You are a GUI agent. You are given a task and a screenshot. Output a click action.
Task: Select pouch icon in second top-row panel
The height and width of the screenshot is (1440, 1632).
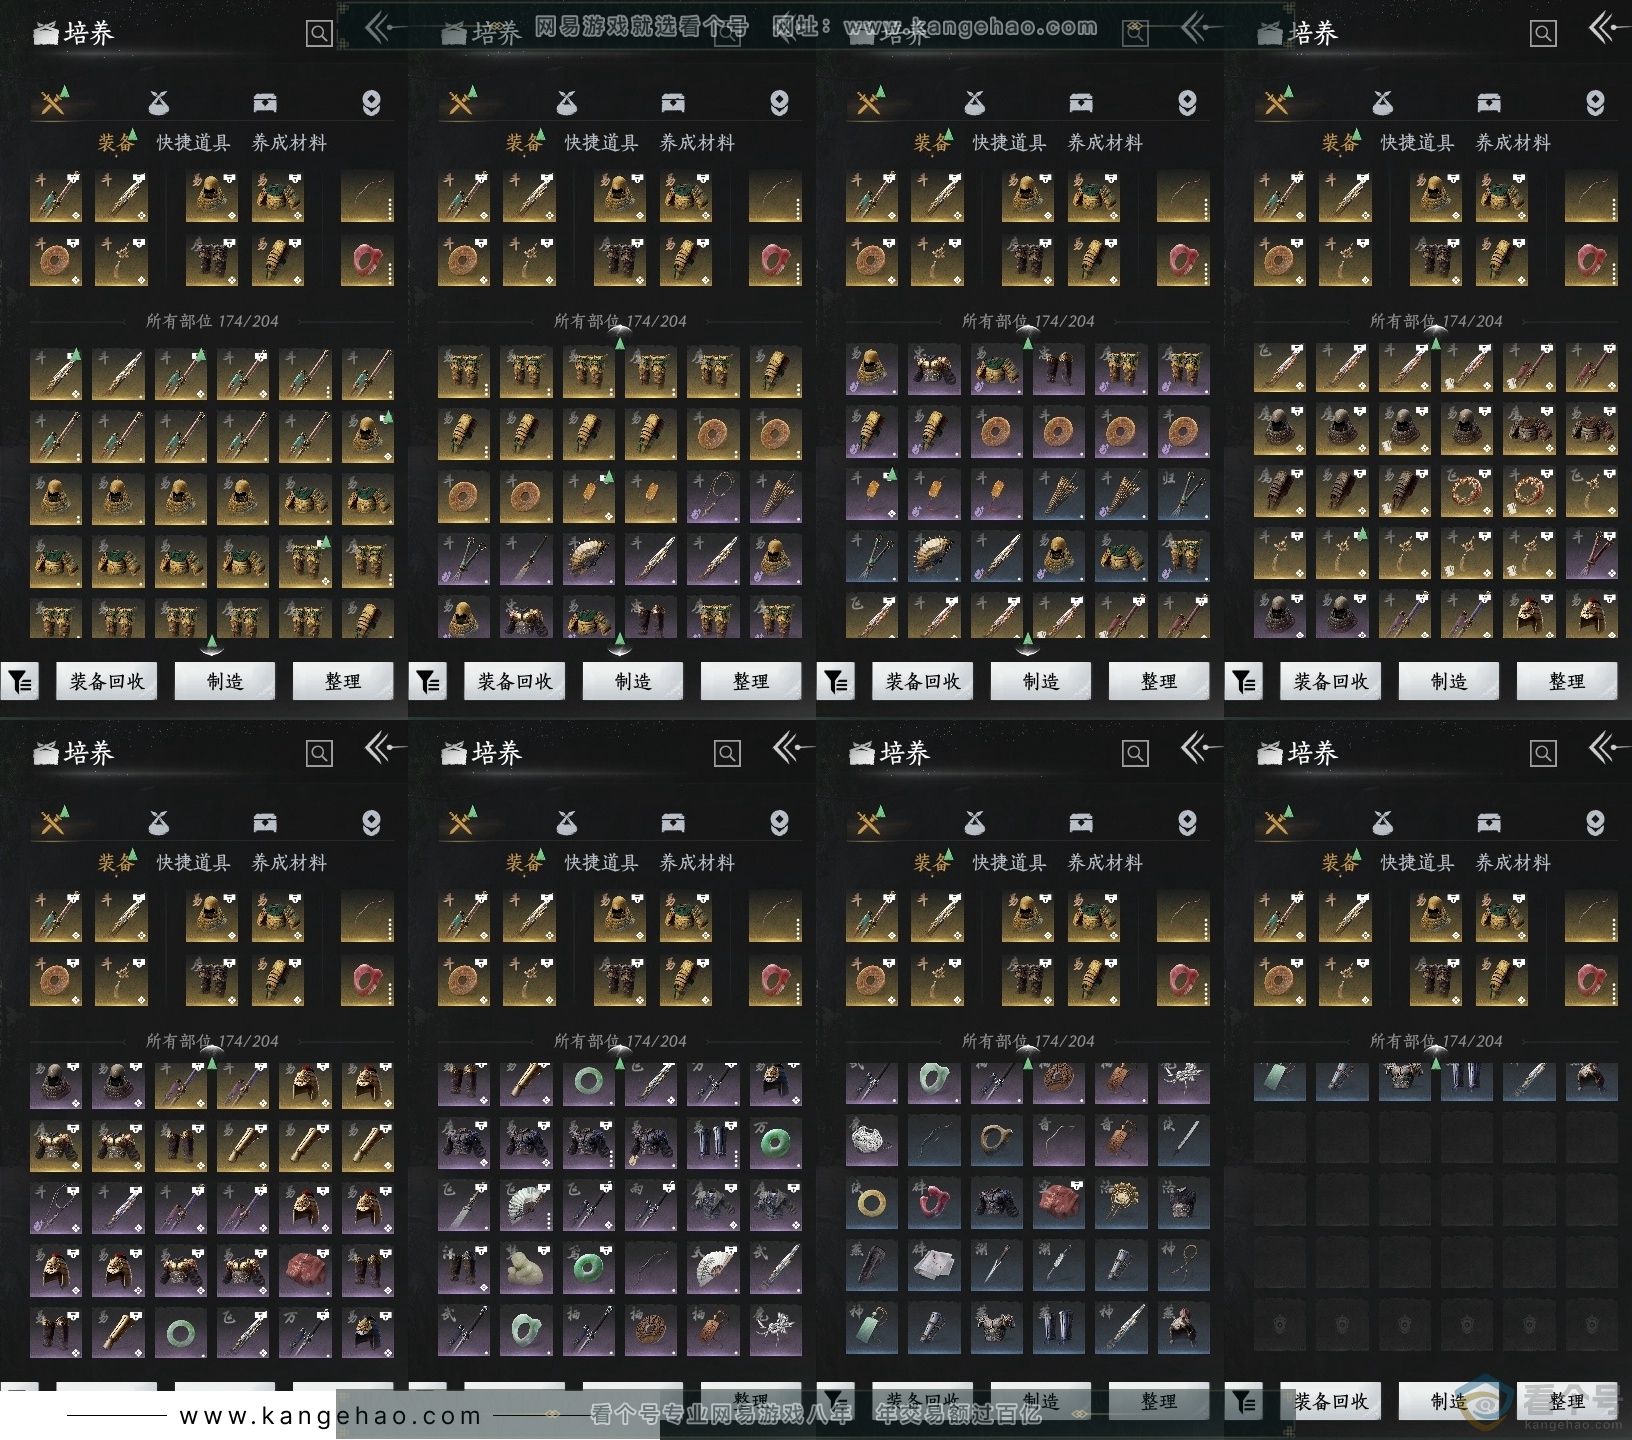pos(566,102)
